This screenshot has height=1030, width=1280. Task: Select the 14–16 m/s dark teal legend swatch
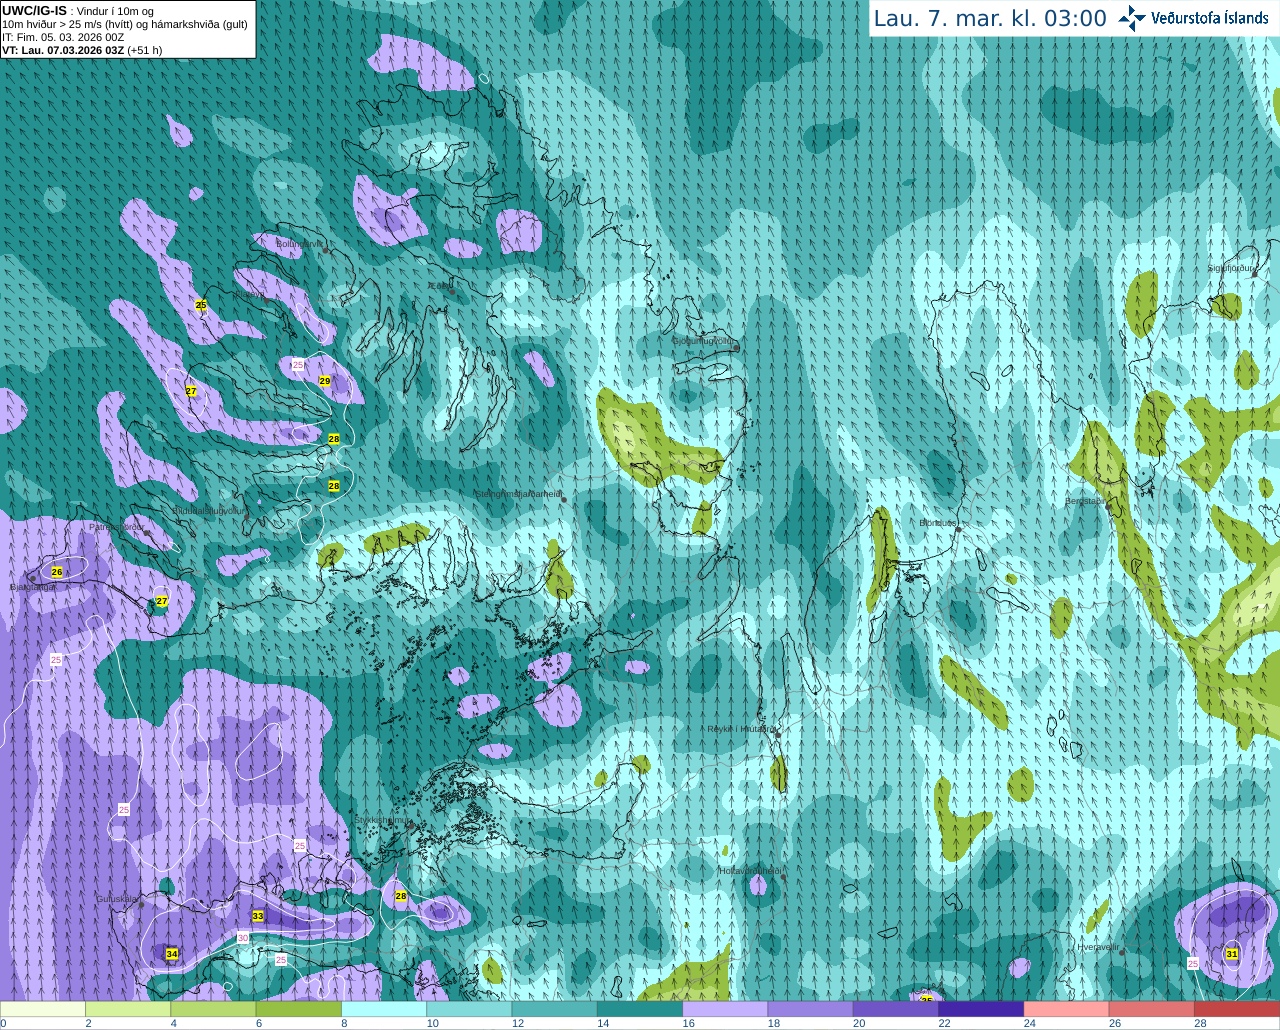(640, 1009)
